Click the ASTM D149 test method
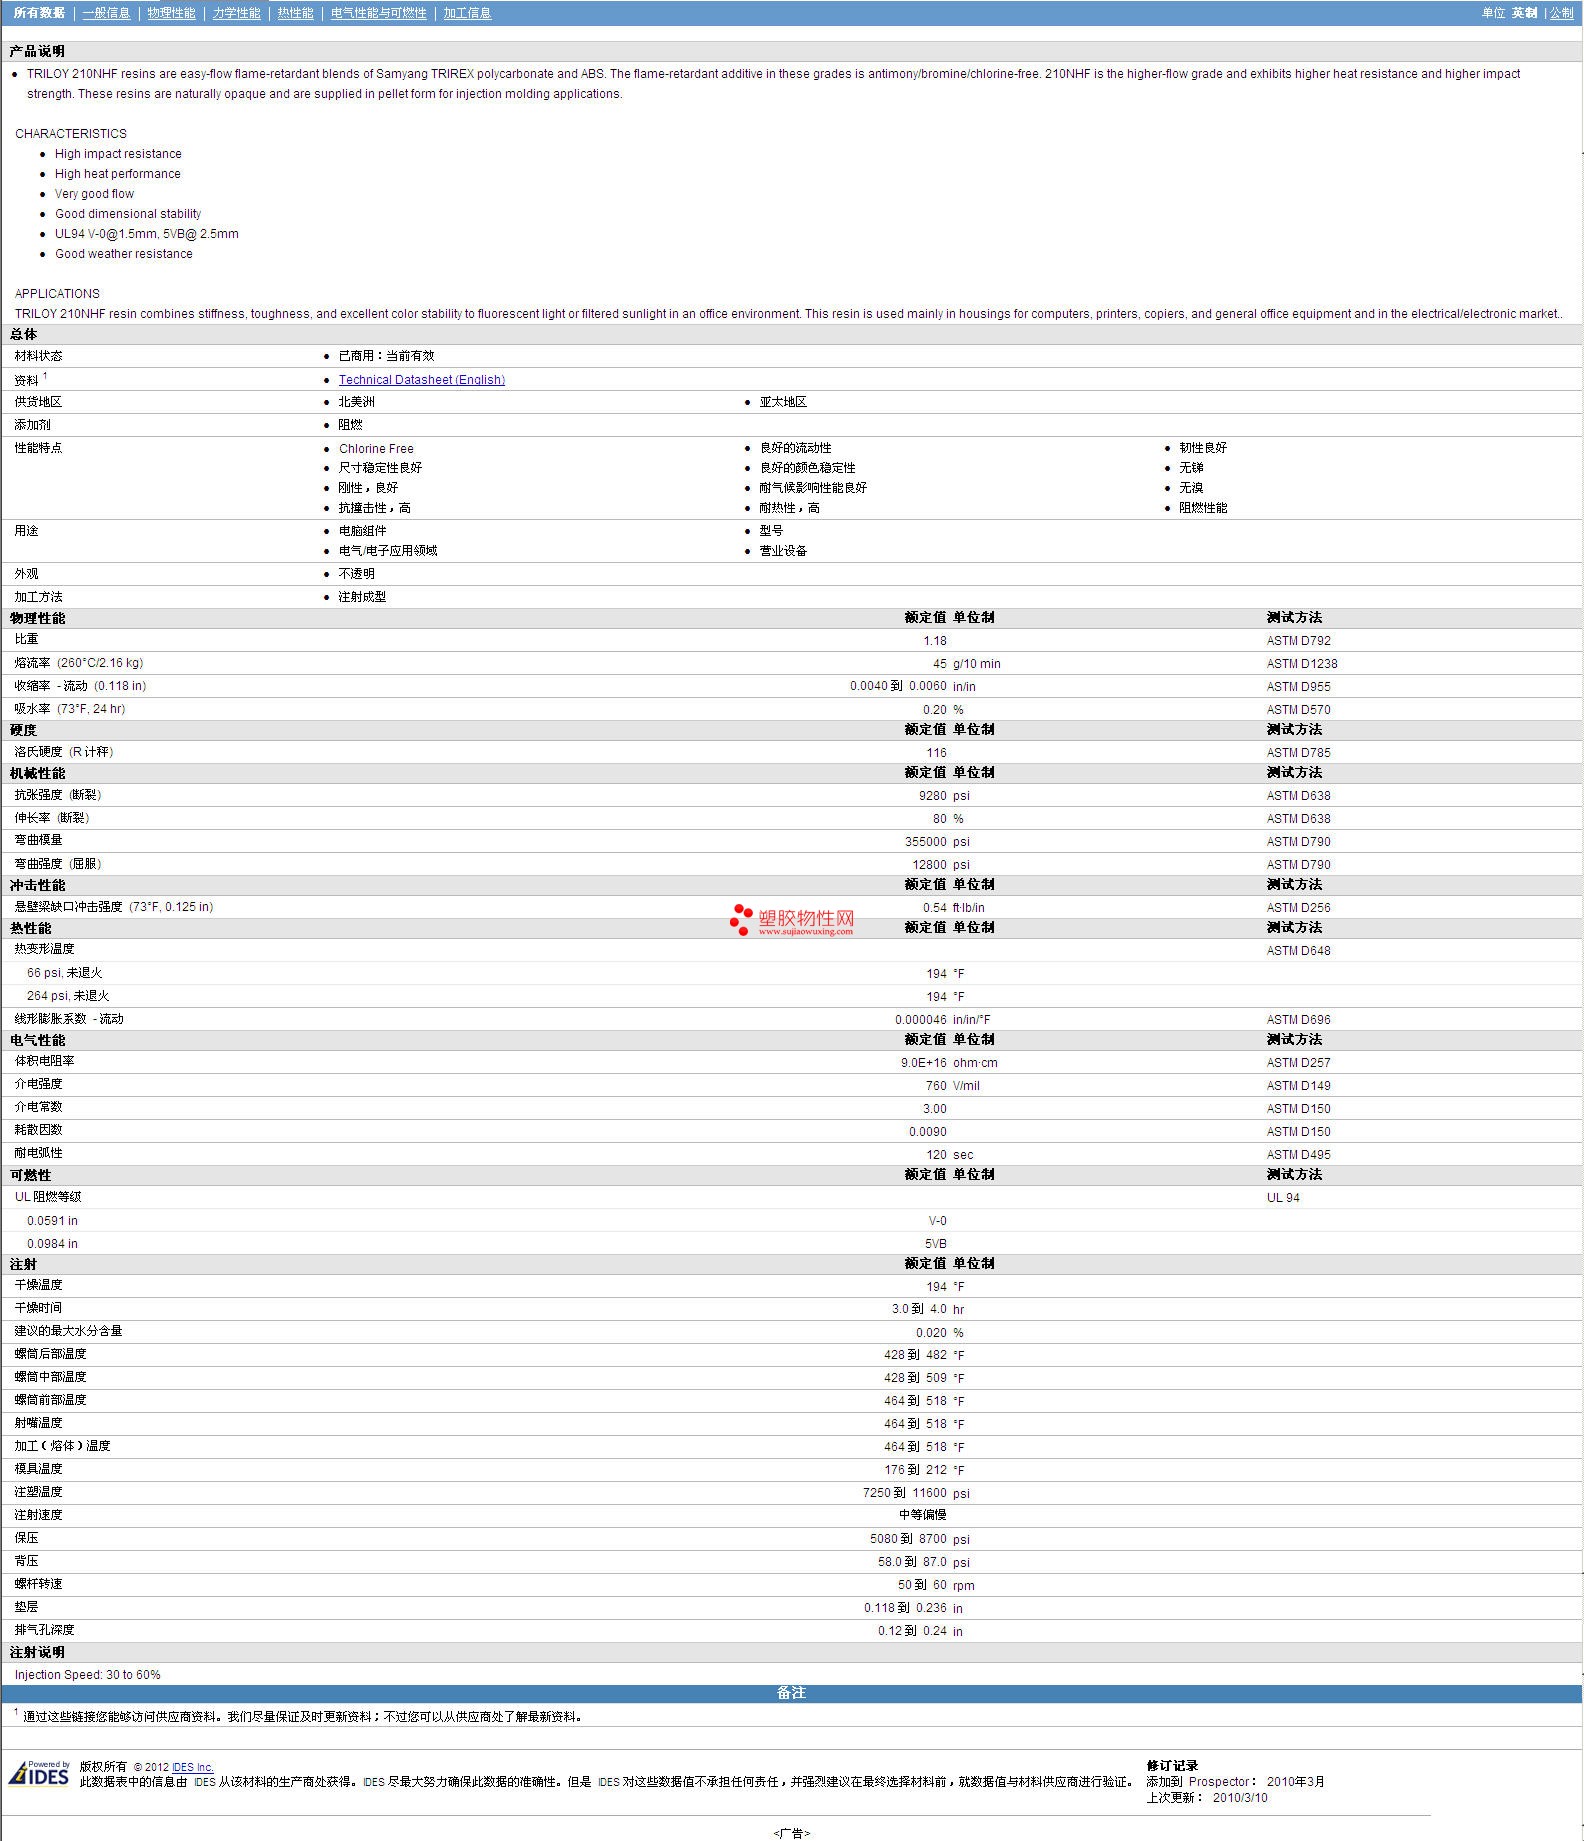Viewport: 1584px width, 1841px height. coord(1299,1086)
